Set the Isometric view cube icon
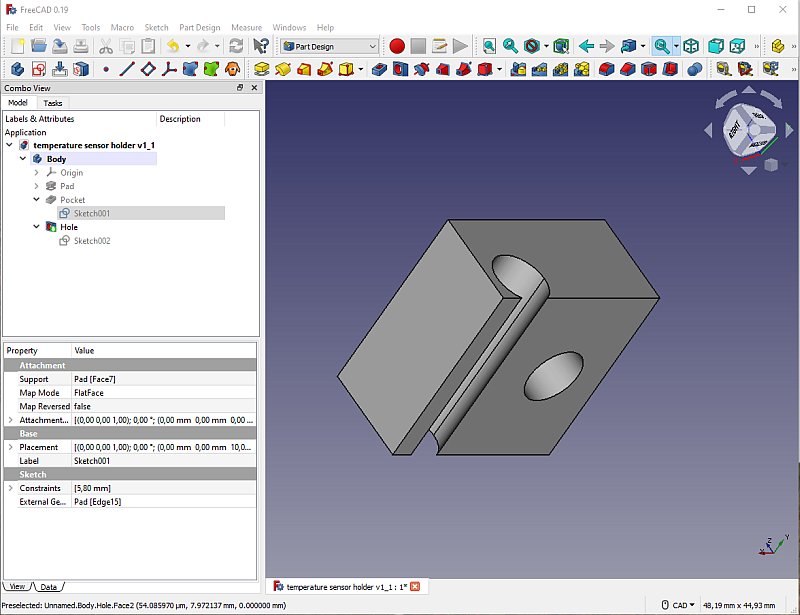800x615 pixels. point(691,46)
